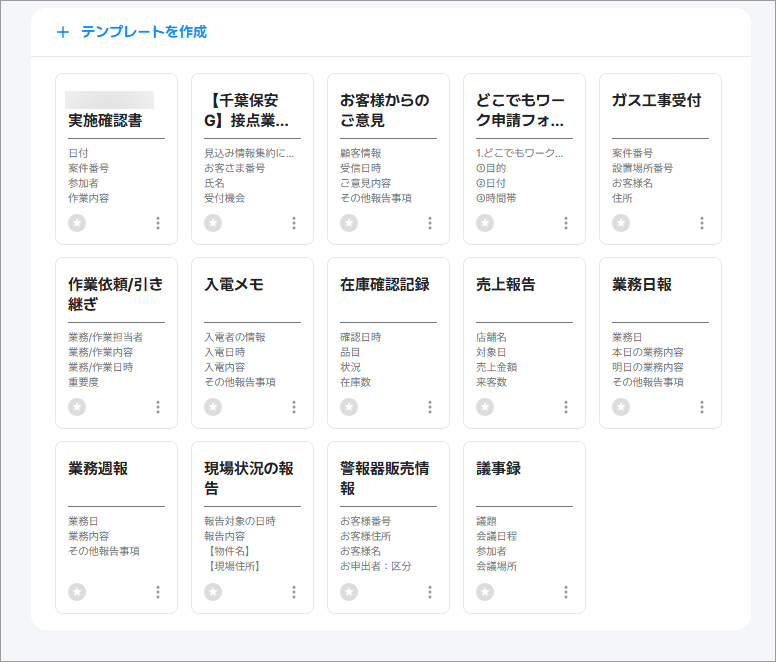Click star icon on 警報器販売情報 card
The image size is (776, 662).
[x=349, y=592]
